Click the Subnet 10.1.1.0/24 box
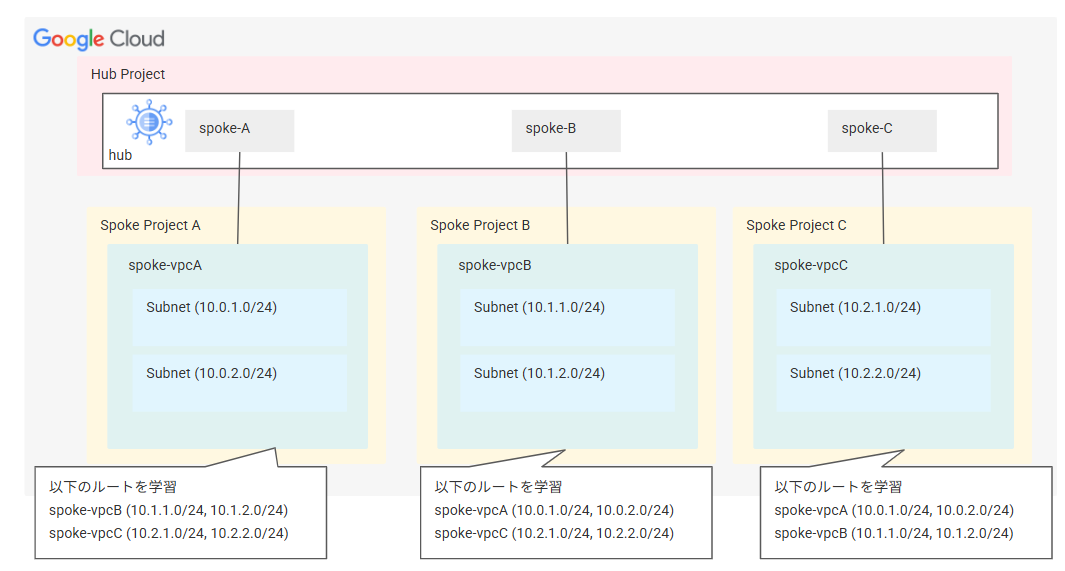1065x571 pixels. (x=568, y=317)
